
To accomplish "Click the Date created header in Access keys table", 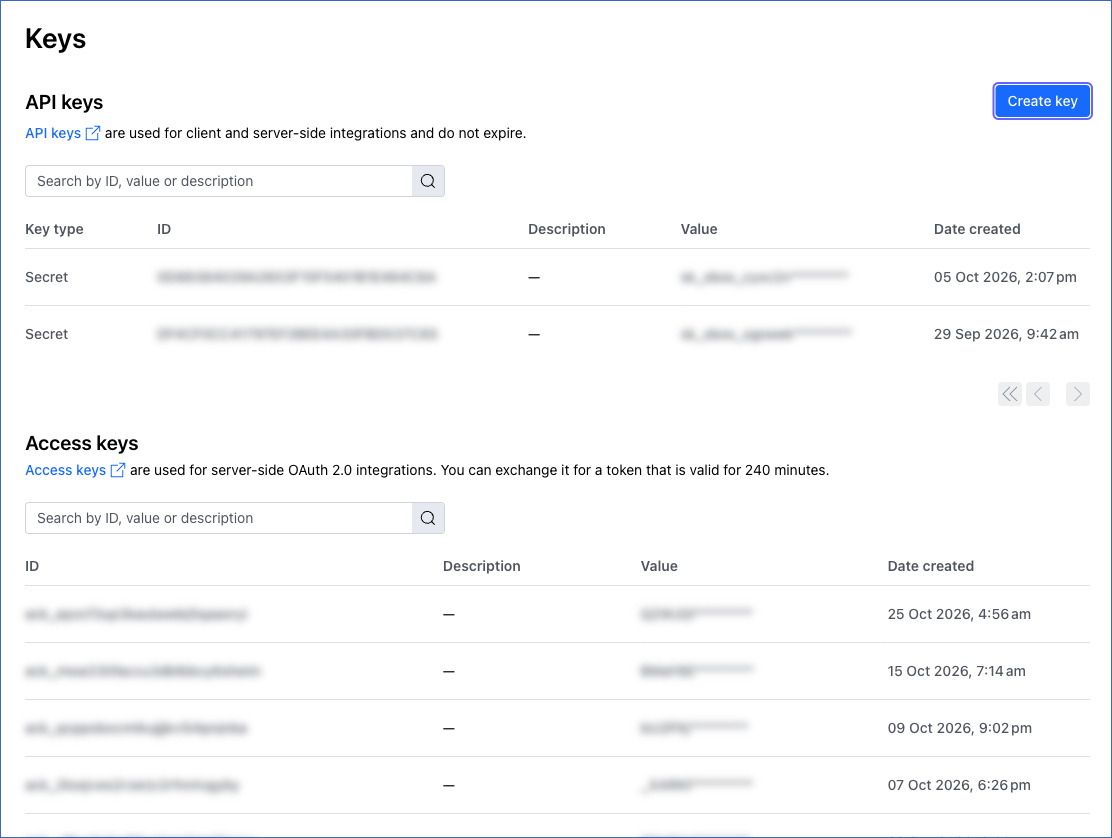I will (x=930, y=566).
